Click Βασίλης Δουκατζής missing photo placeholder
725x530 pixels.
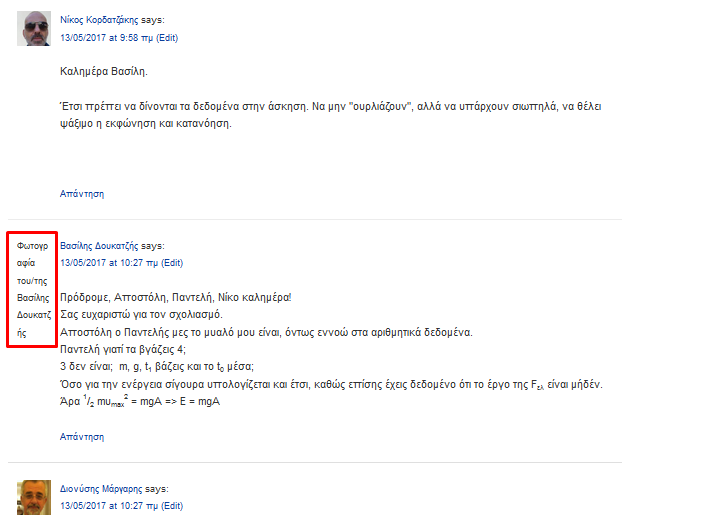(x=32, y=290)
